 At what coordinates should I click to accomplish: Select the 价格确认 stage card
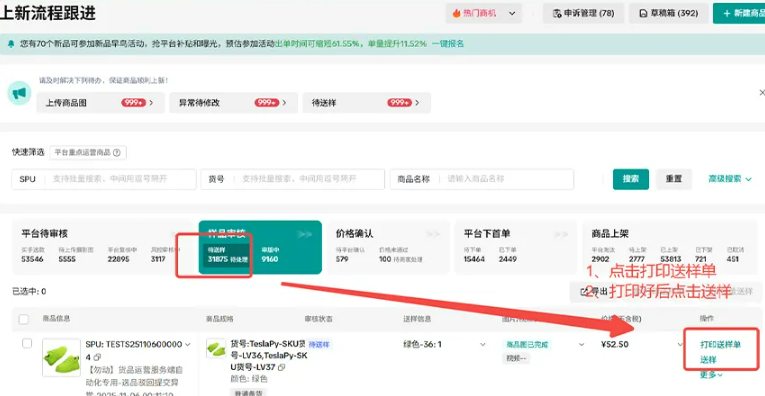point(388,247)
